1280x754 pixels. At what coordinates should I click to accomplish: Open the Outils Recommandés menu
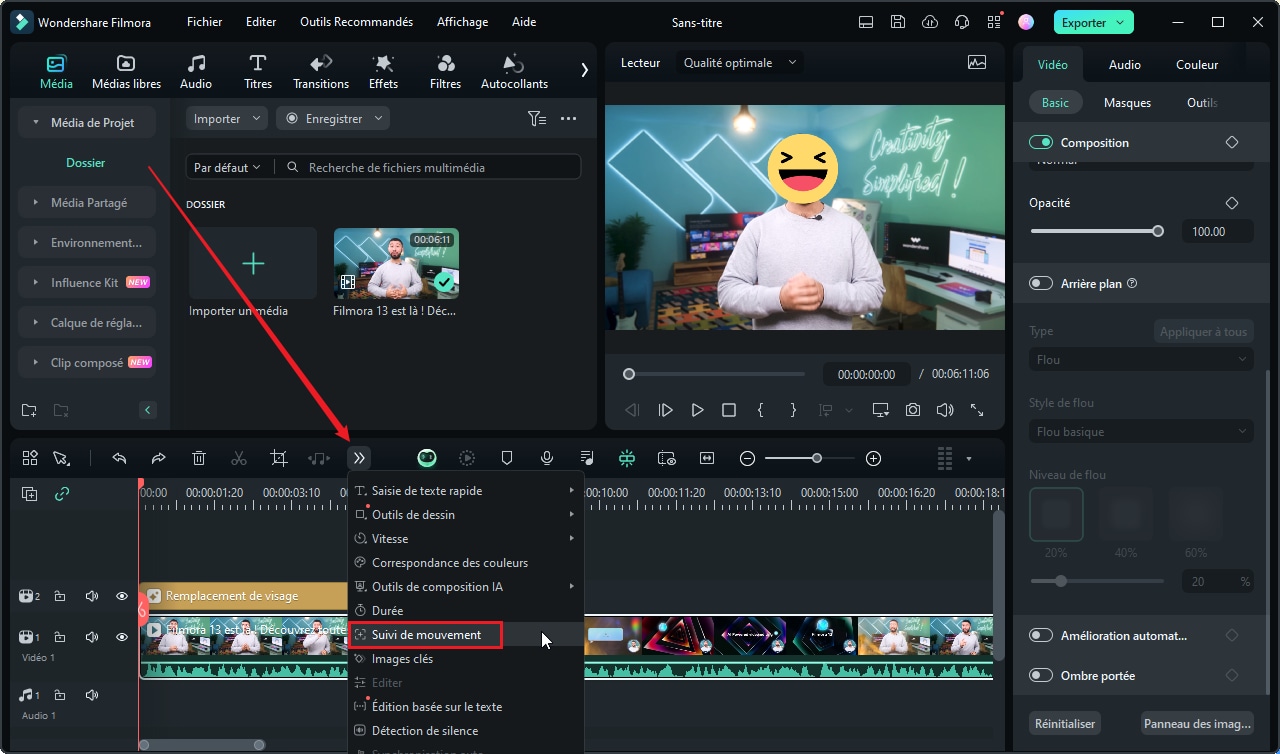coord(358,22)
